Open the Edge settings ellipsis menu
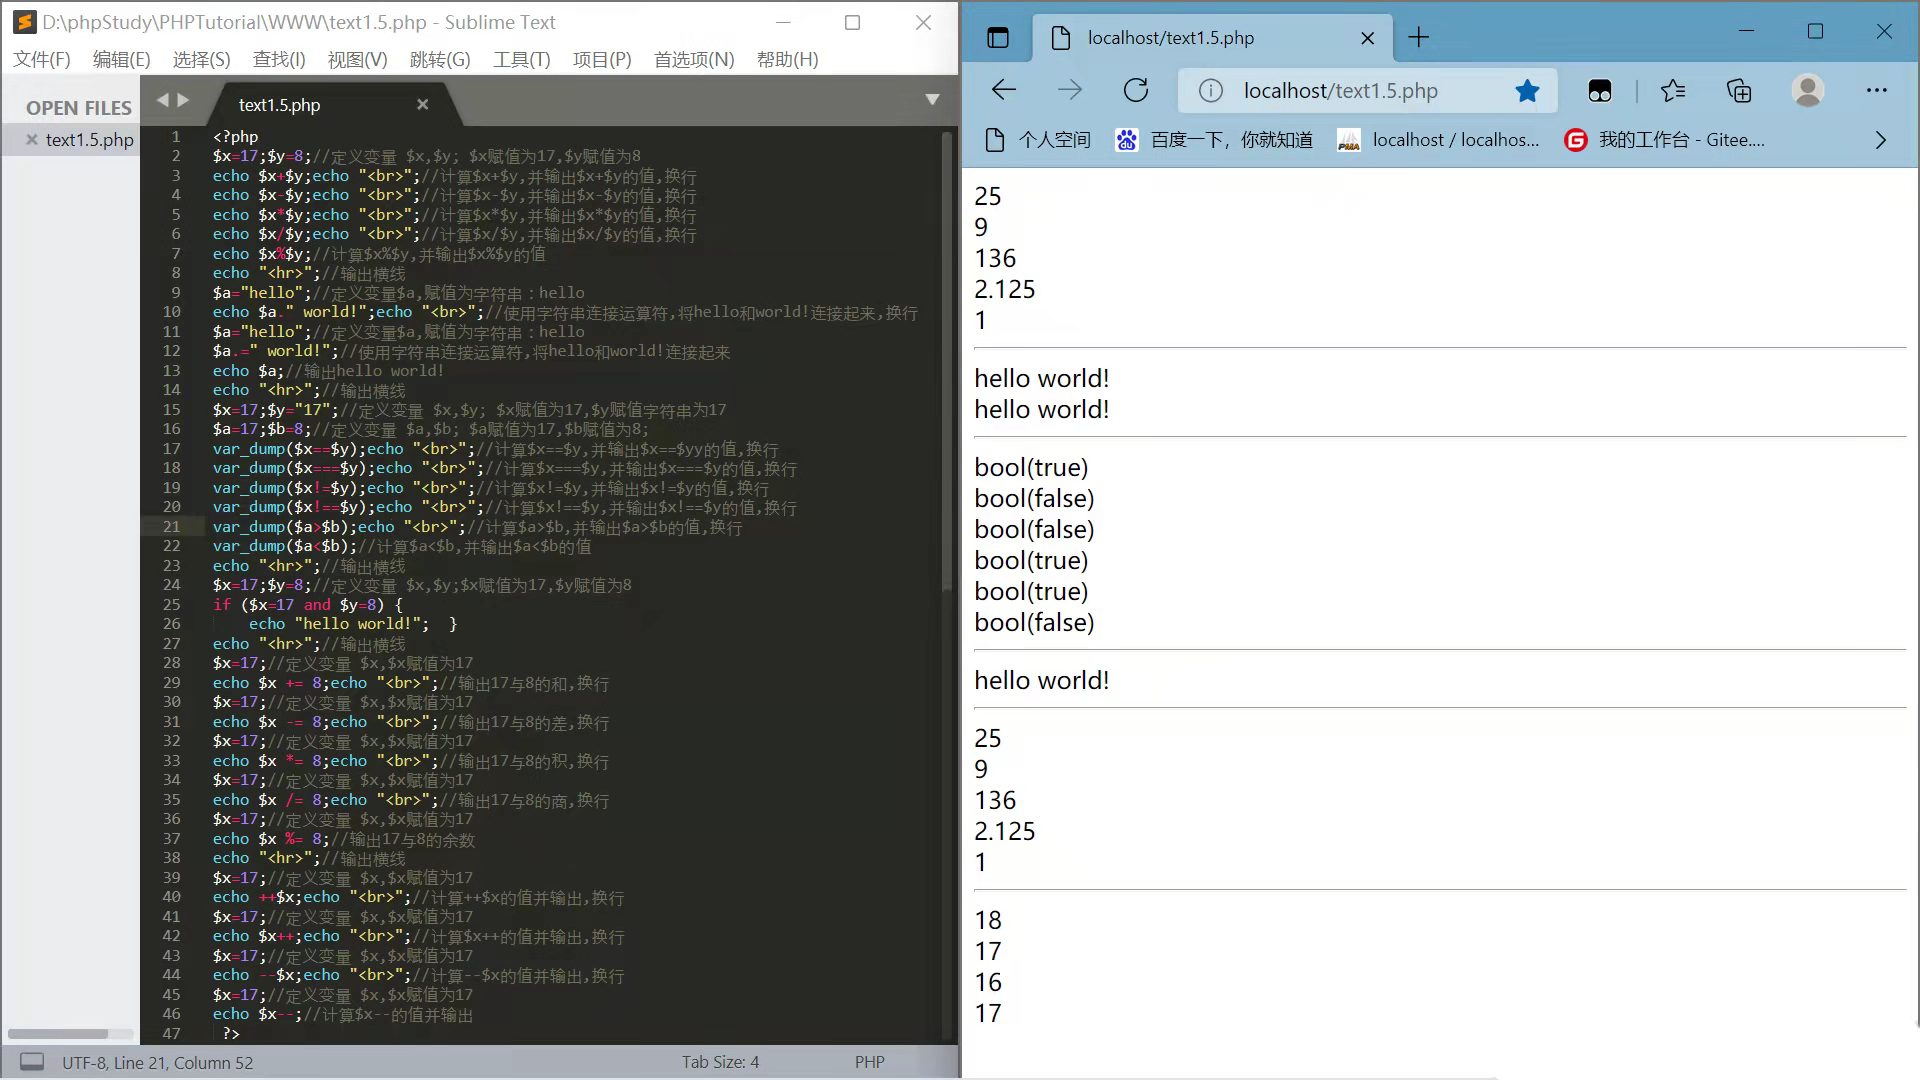The height and width of the screenshot is (1080, 1920). pos(1876,91)
